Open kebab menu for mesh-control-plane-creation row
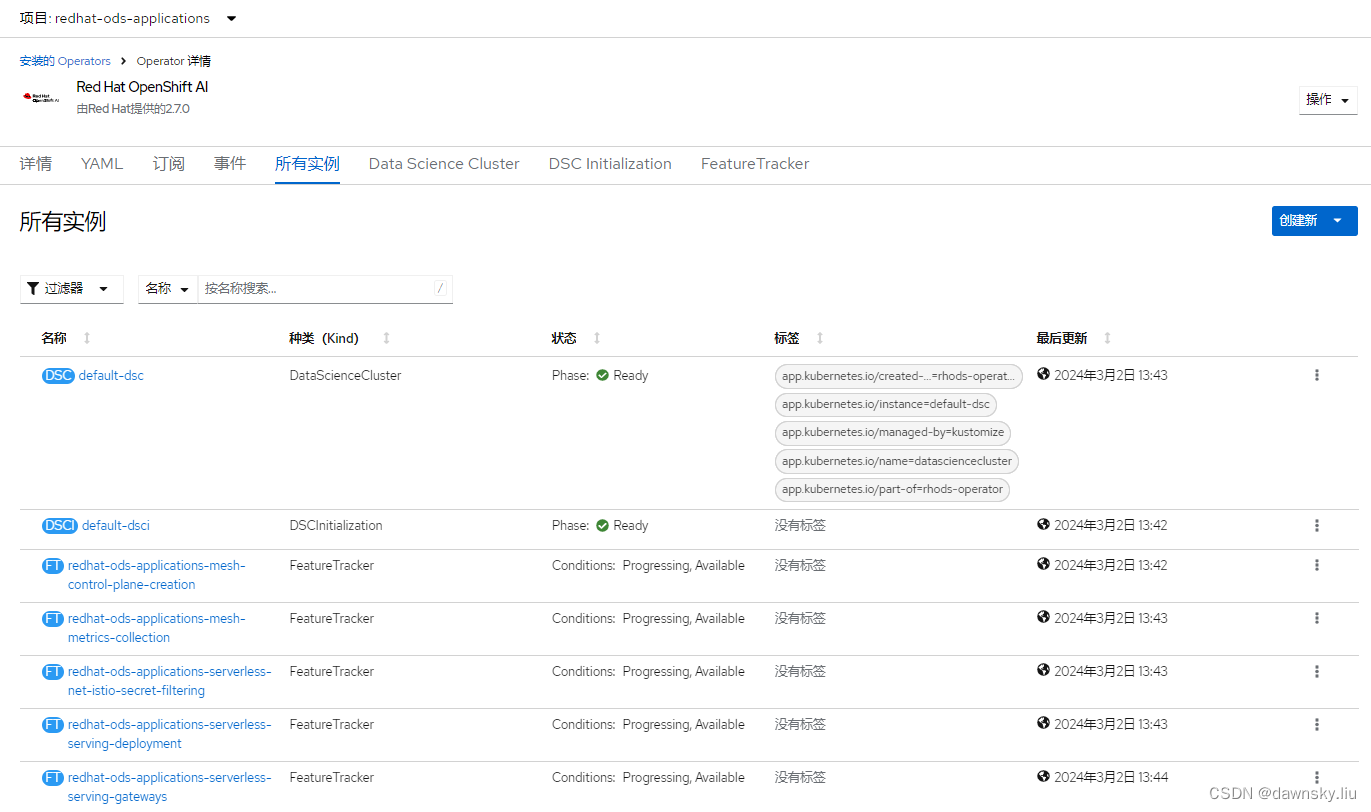Viewport: 1371px width, 812px height. coord(1317,565)
